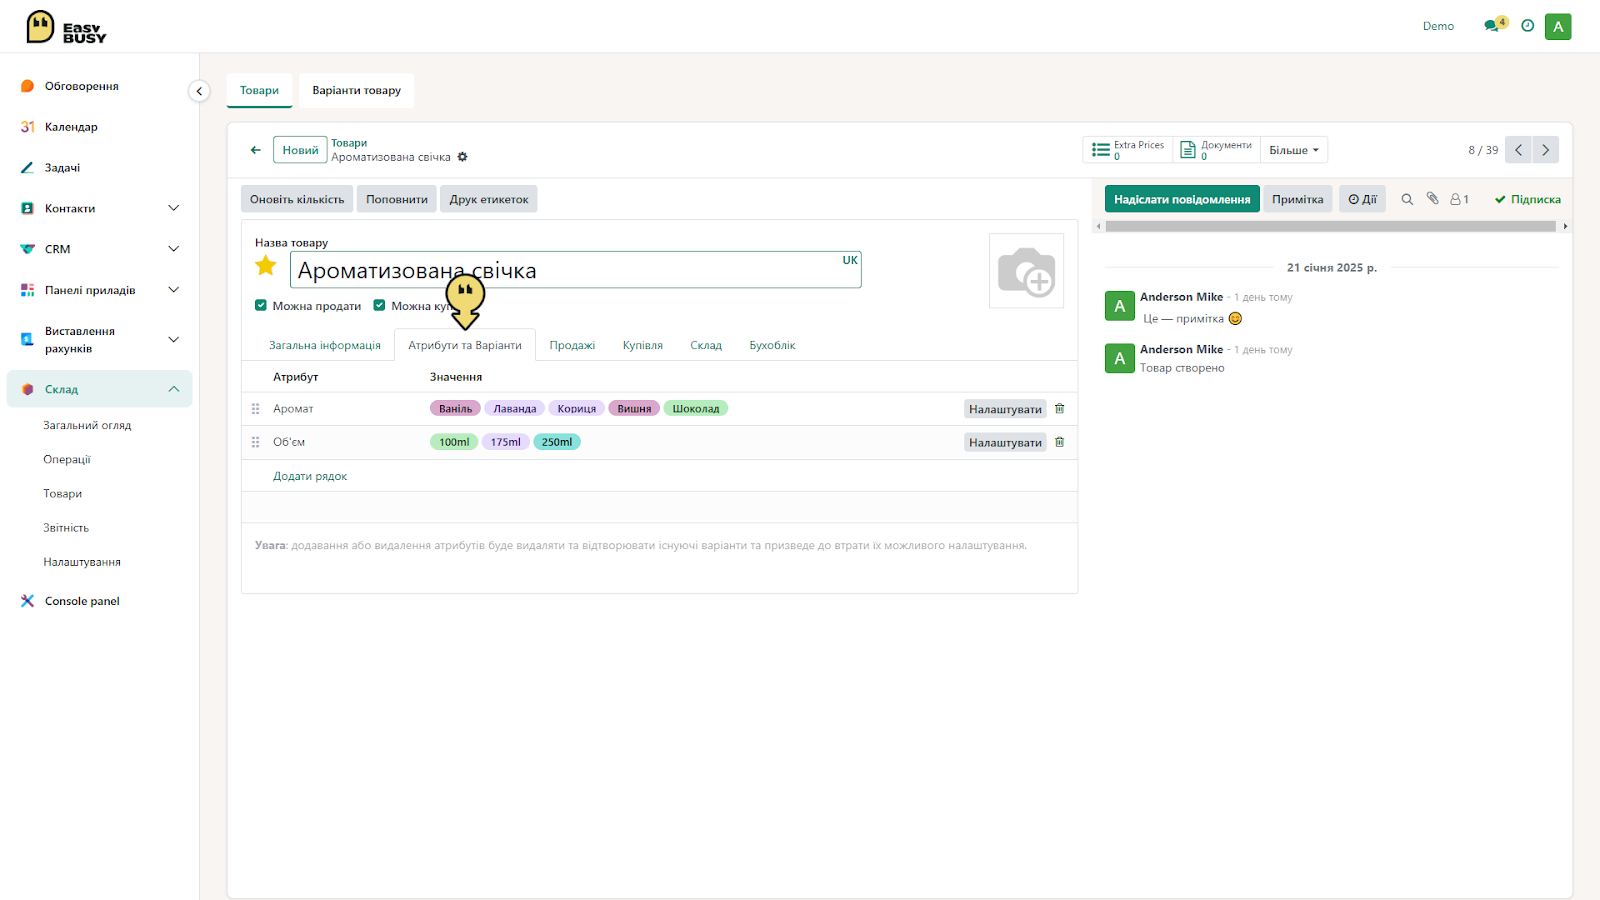The height and width of the screenshot is (900, 1600).
Task: Delete the Аромат attribute row
Action: coord(1060,409)
